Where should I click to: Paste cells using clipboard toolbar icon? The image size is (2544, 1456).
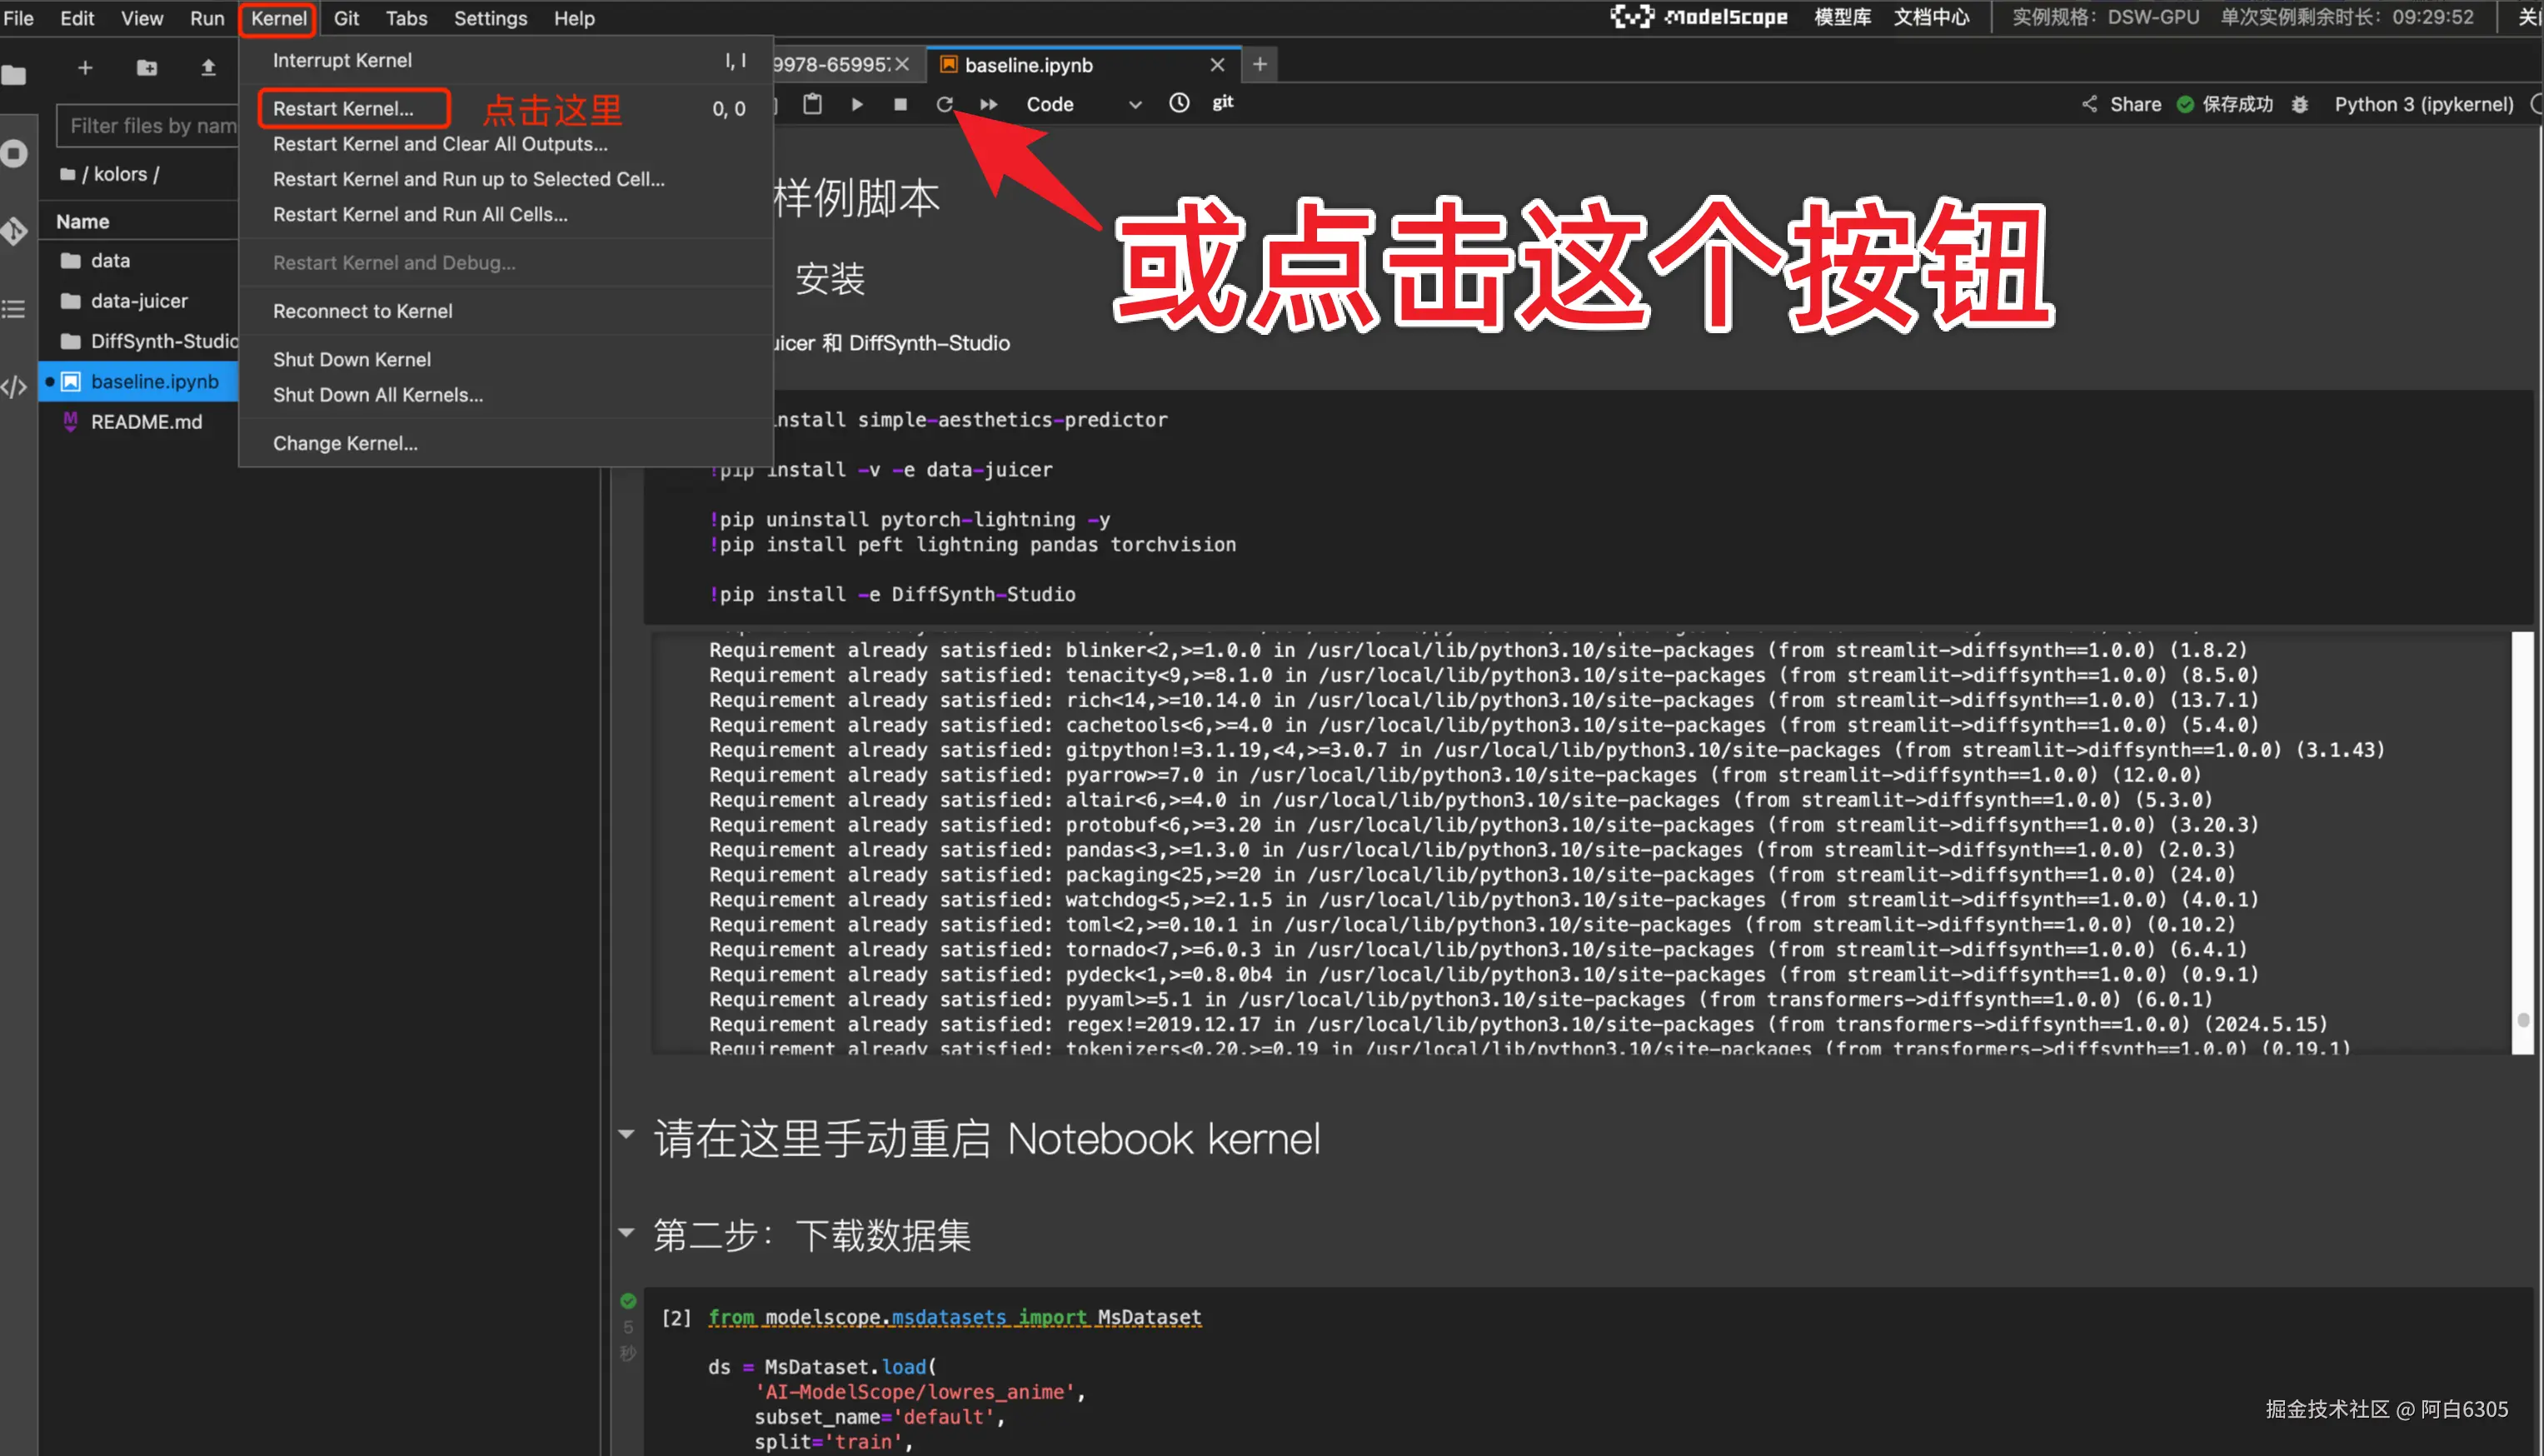pyautogui.click(x=812, y=104)
